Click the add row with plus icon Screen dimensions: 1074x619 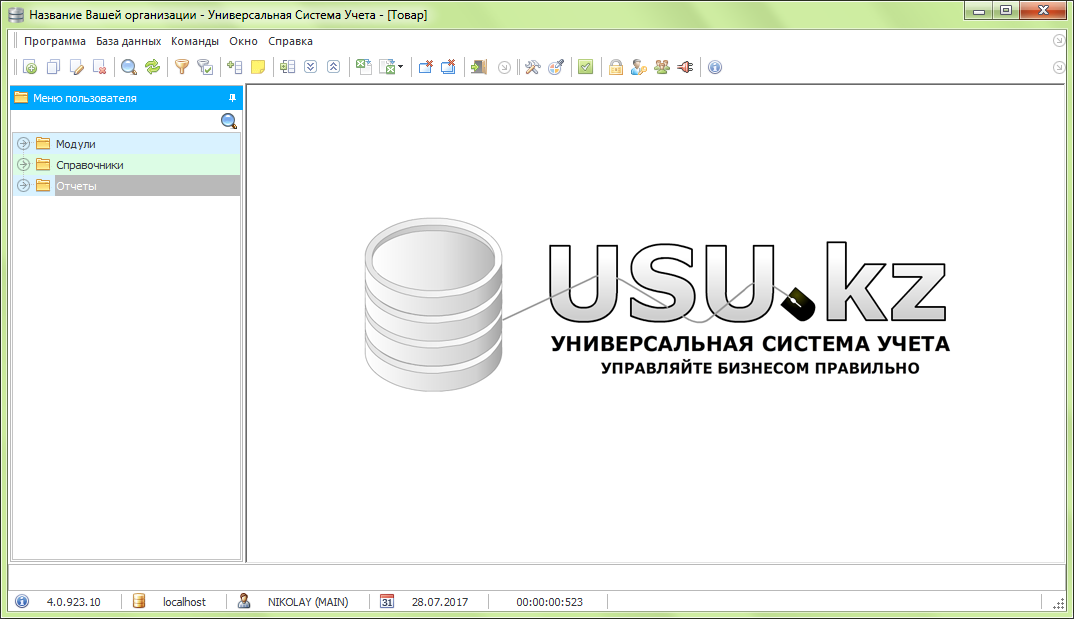pos(234,67)
